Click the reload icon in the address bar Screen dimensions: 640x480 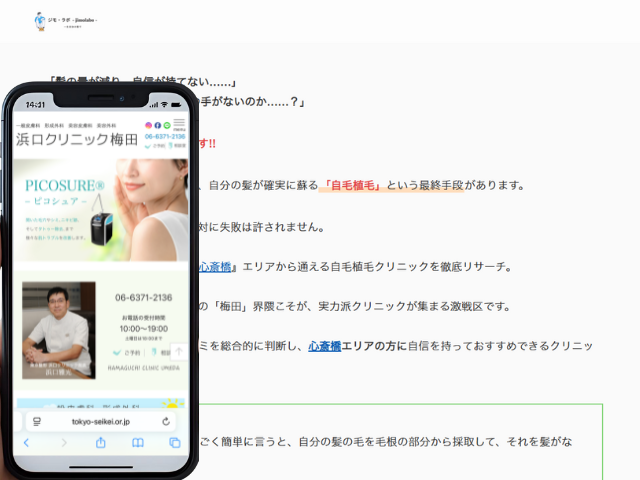tap(165, 421)
